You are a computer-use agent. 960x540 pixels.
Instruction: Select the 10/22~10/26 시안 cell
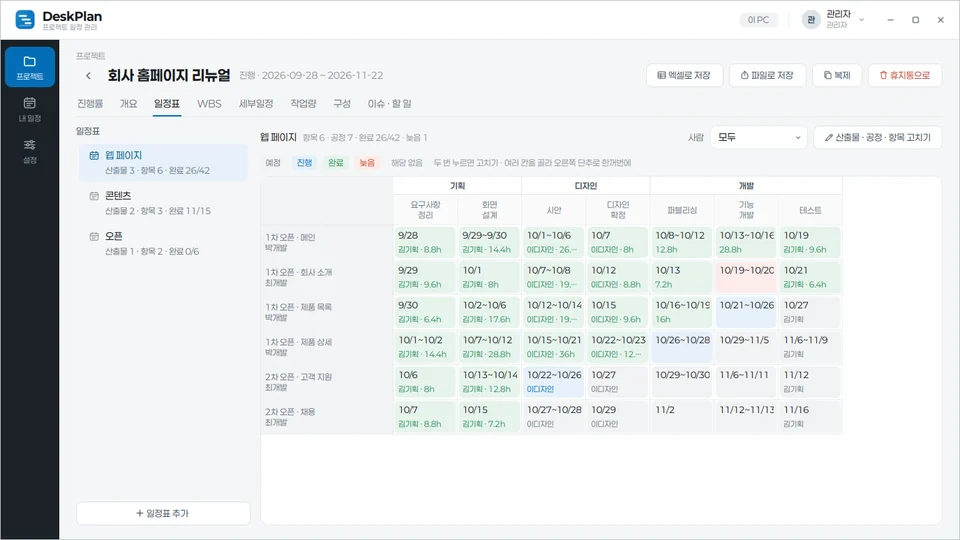click(x=553, y=382)
